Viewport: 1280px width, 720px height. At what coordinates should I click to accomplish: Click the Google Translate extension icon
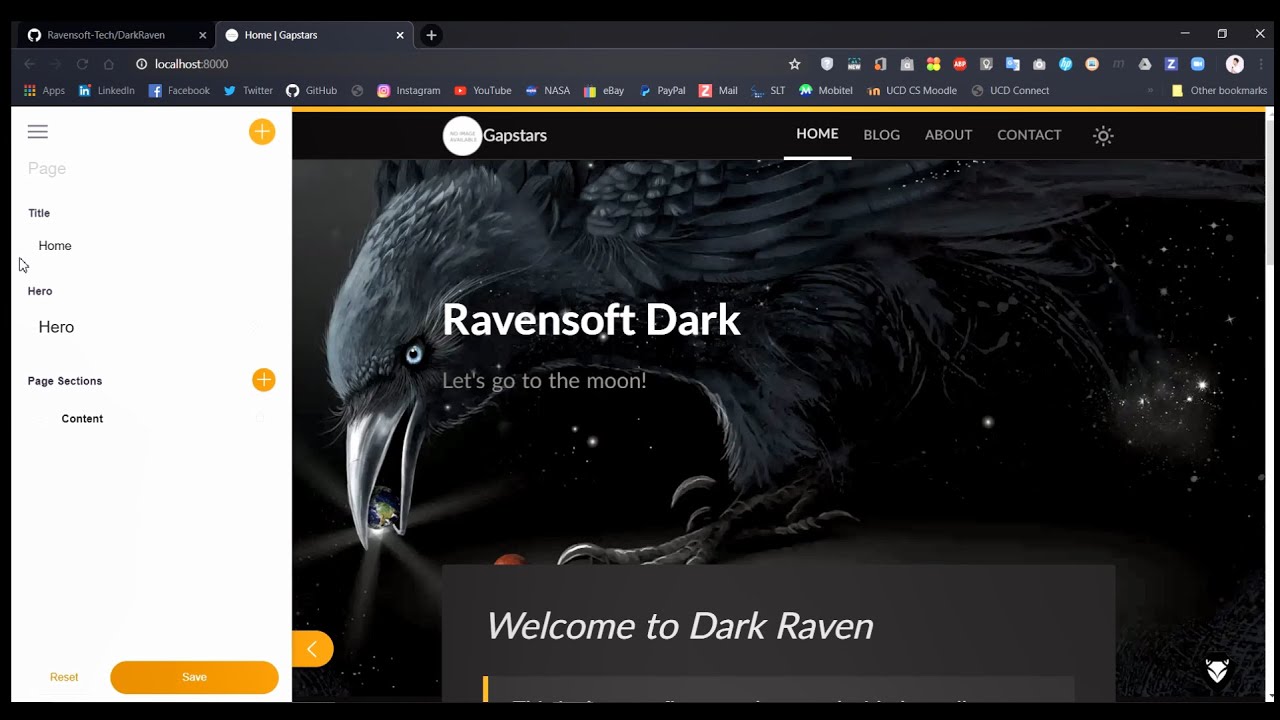pyautogui.click(x=1013, y=64)
